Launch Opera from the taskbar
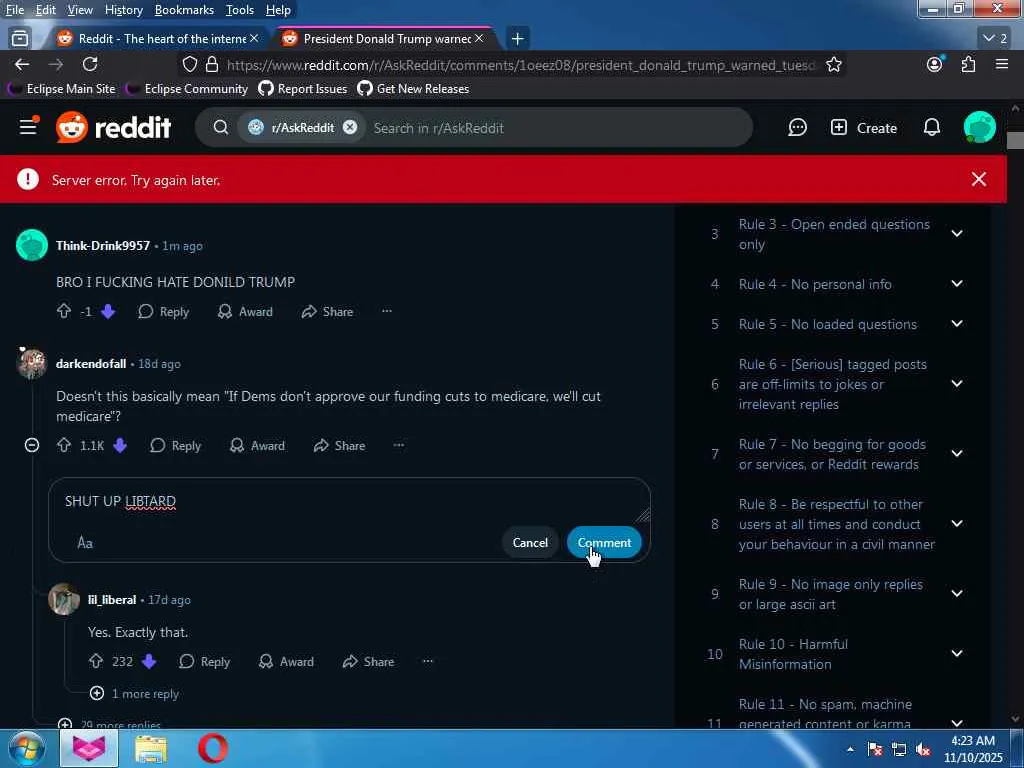 point(213,748)
